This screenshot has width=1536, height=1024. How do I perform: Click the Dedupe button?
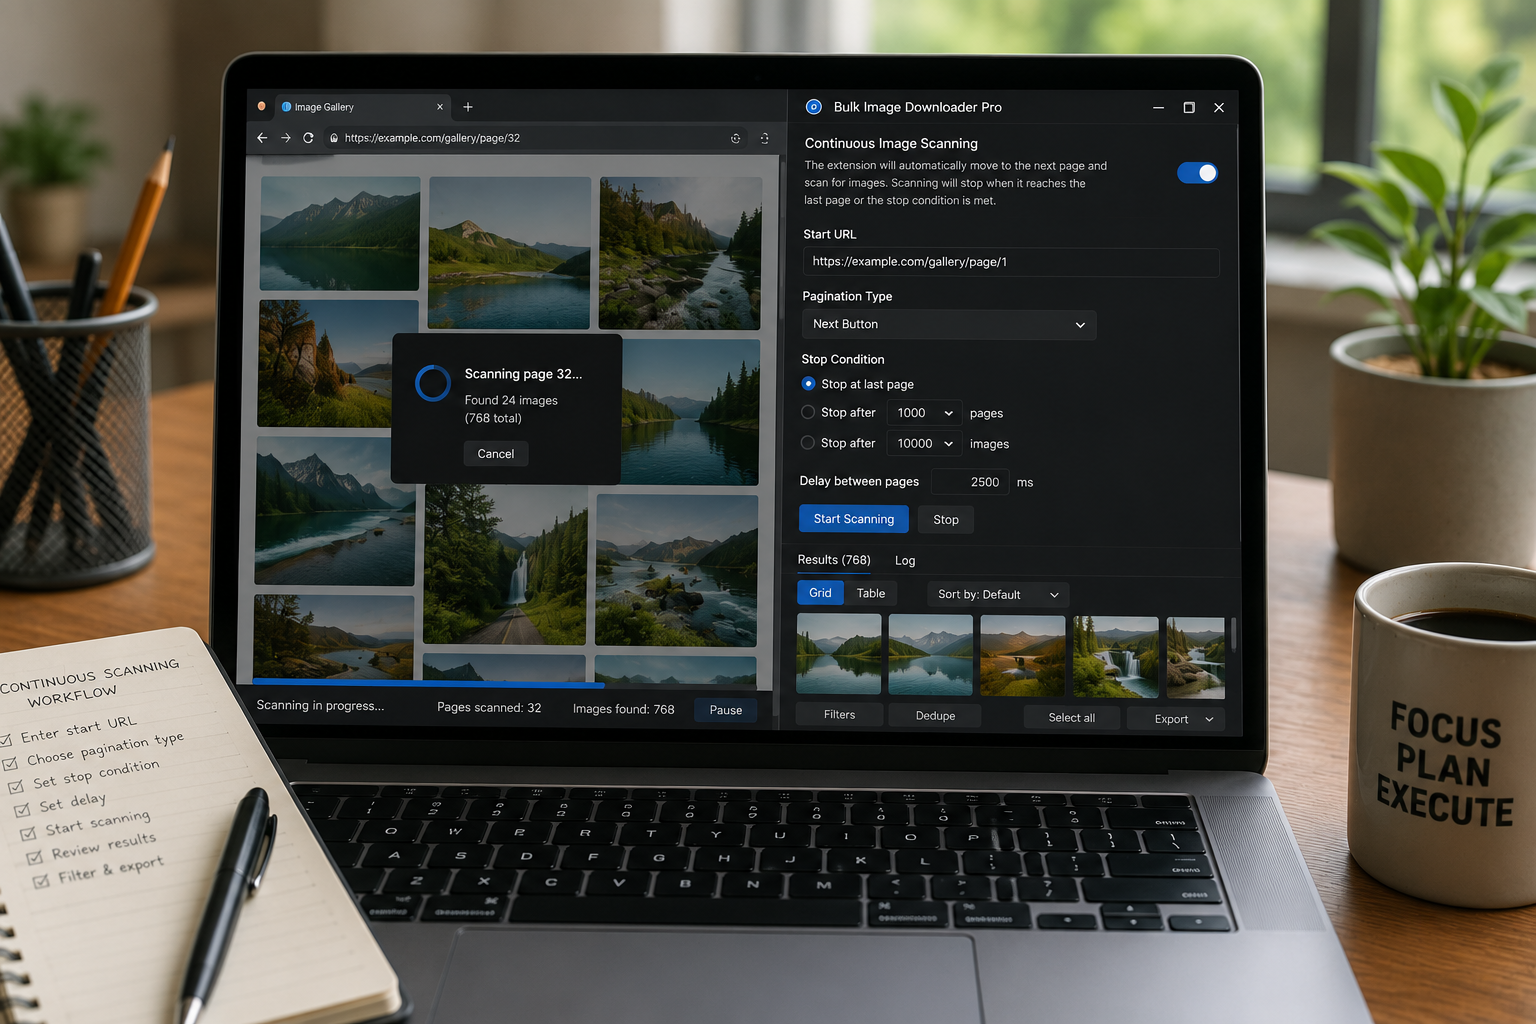point(936,716)
